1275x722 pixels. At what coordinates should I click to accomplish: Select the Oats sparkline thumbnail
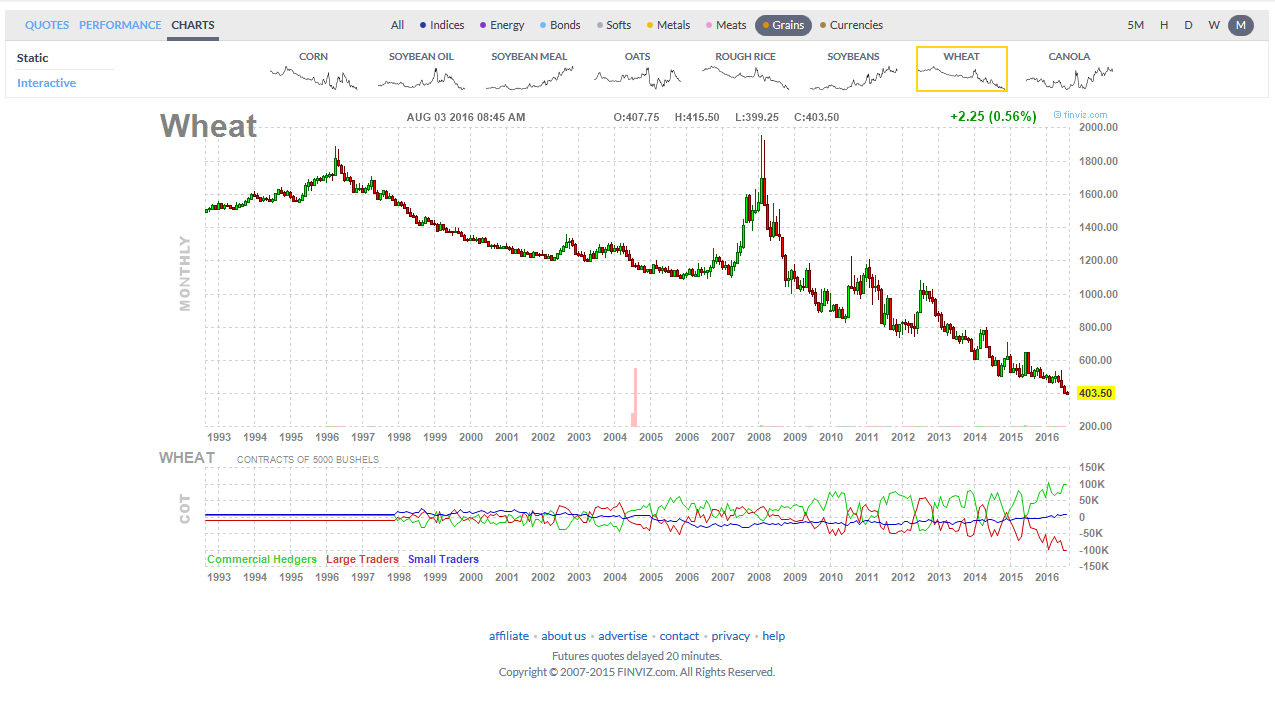click(637, 70)
